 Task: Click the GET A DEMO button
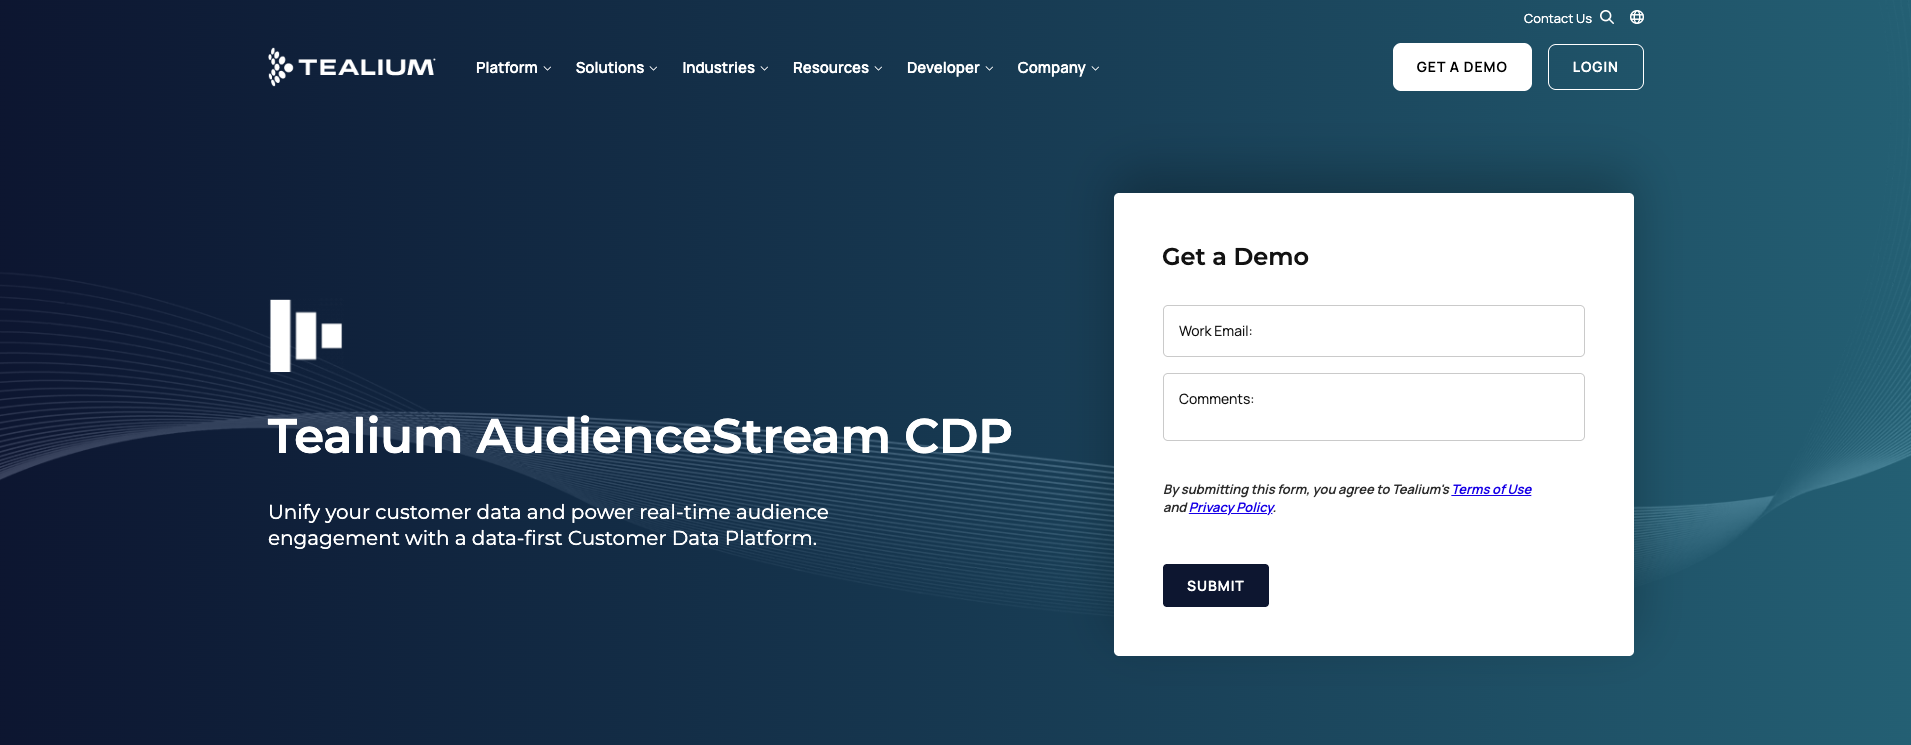click(x=1462, y=67)
